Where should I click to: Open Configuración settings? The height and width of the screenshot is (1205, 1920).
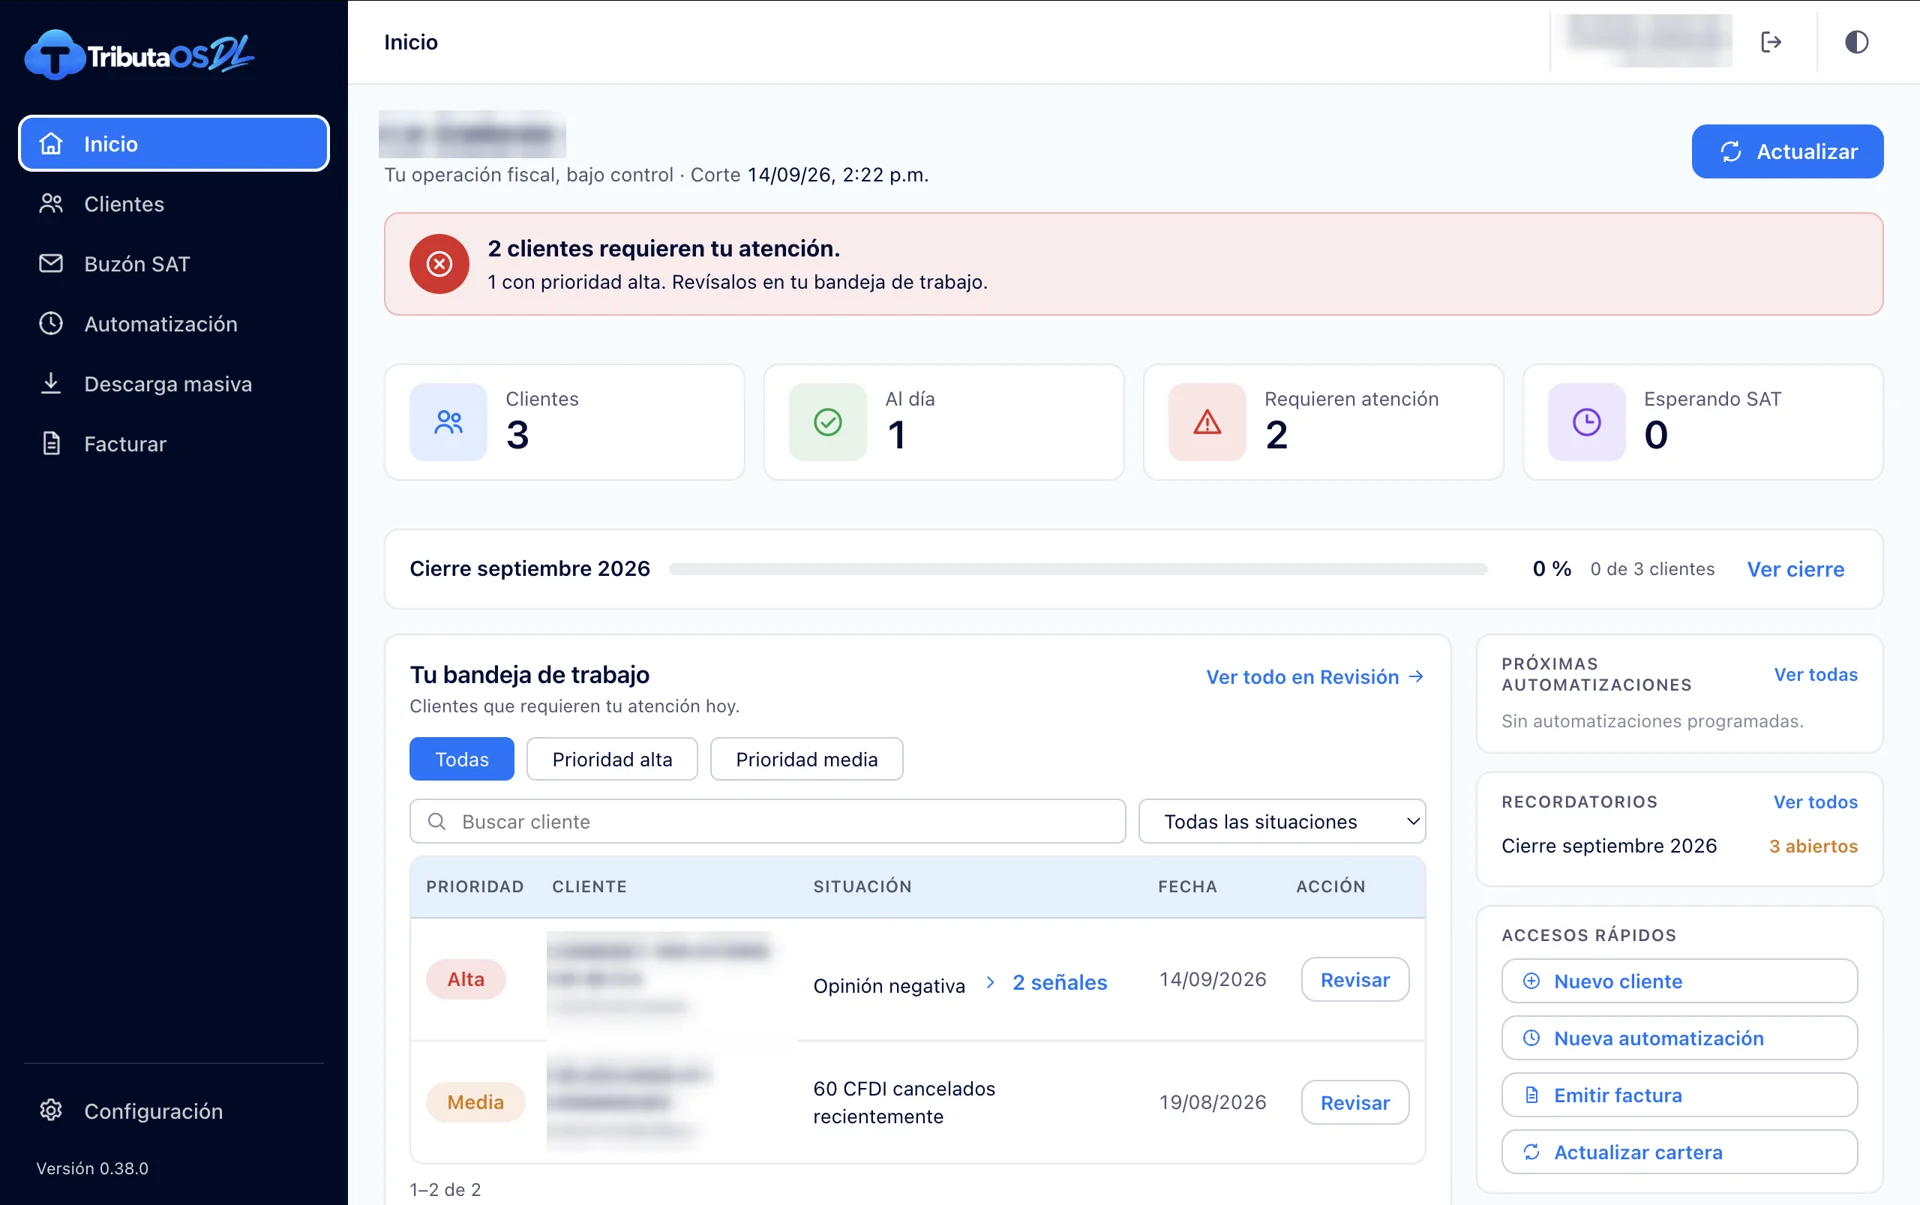tap(174, 1111)
